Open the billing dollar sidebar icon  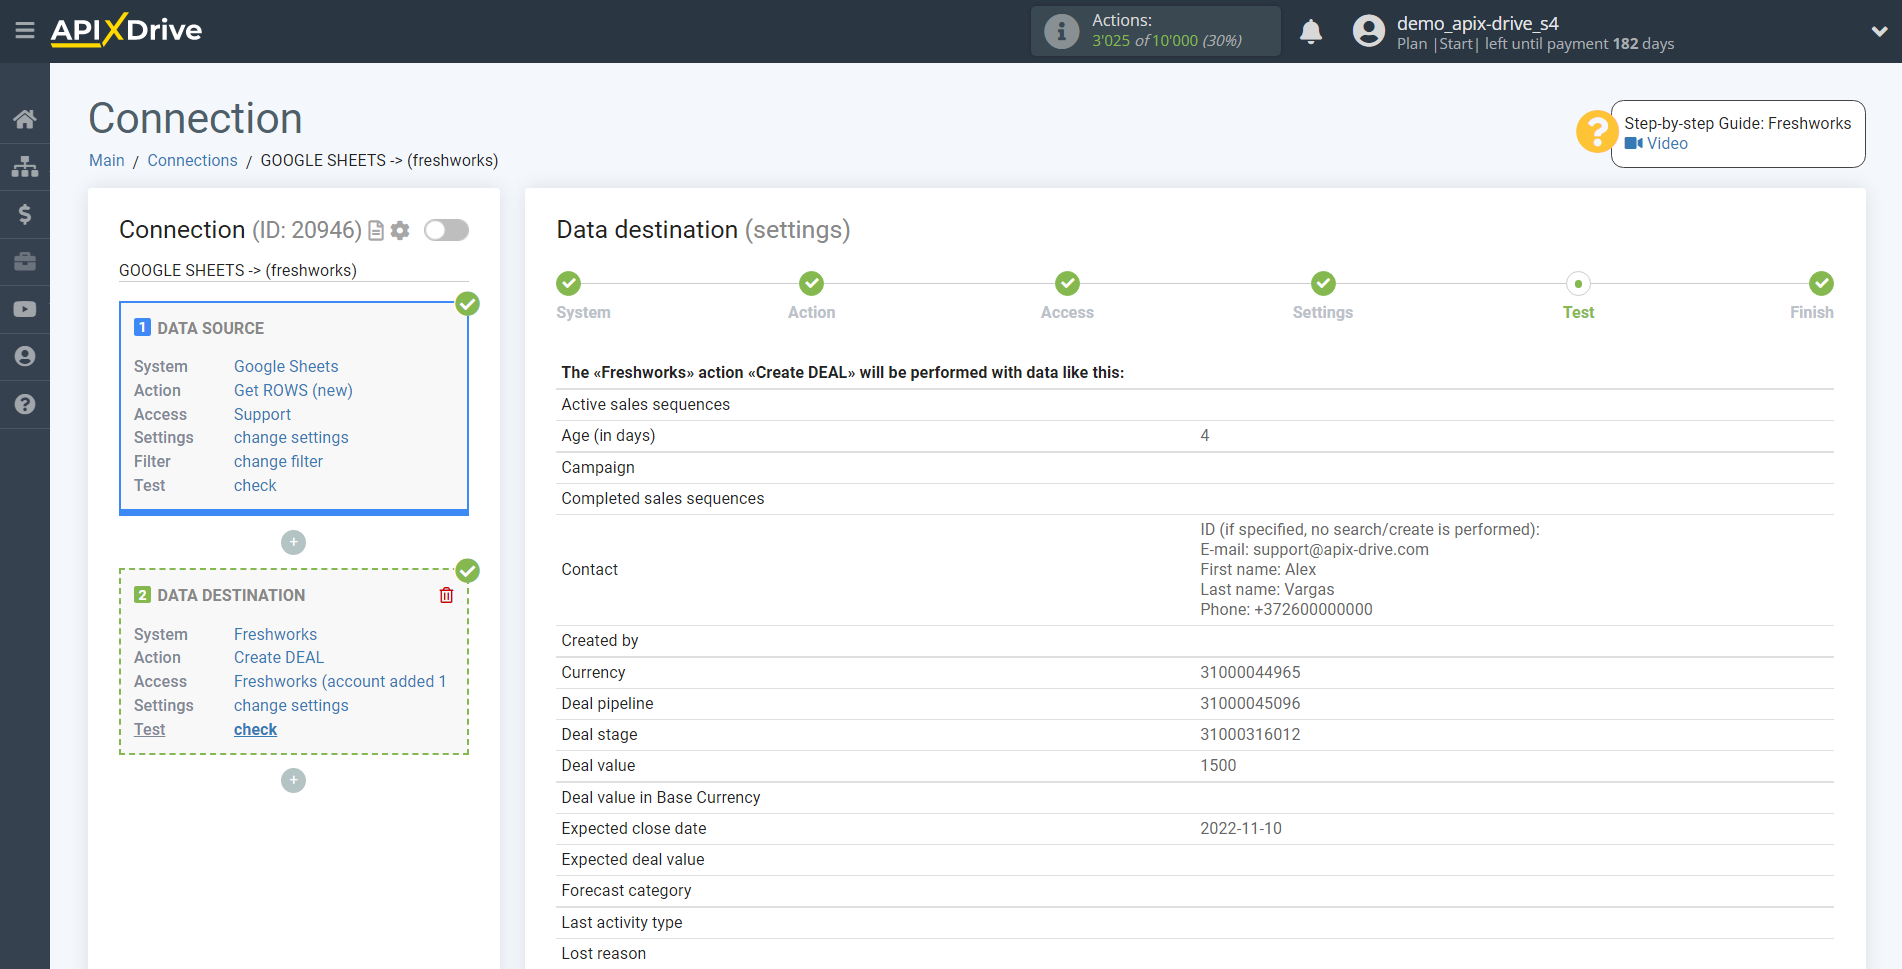point(25,214)
